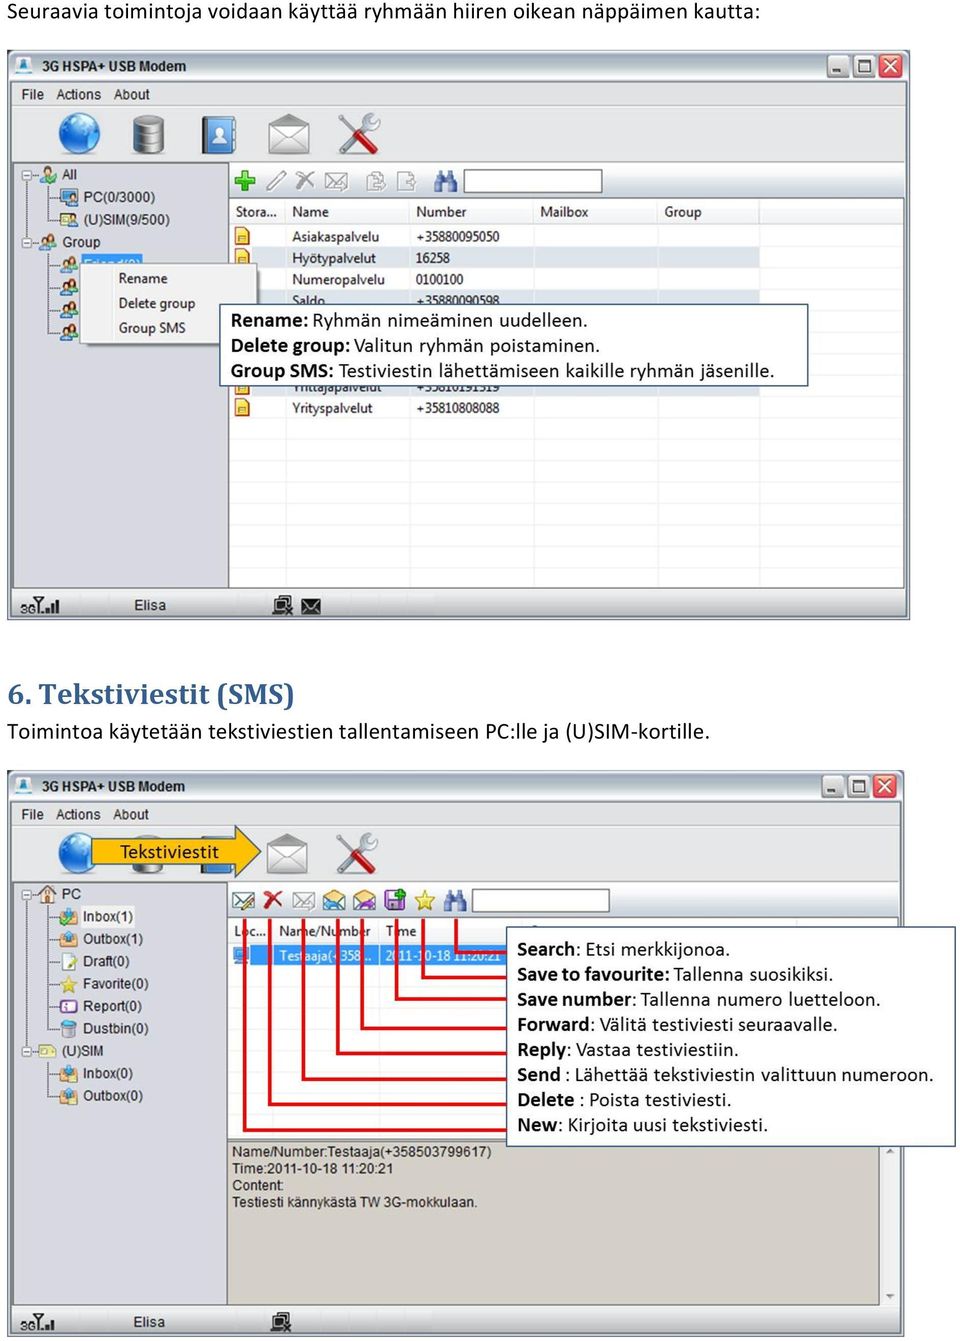Select Outbox(0) under (U)SIM
Screen dimensions: 960x1341
tap(112, 1096)
